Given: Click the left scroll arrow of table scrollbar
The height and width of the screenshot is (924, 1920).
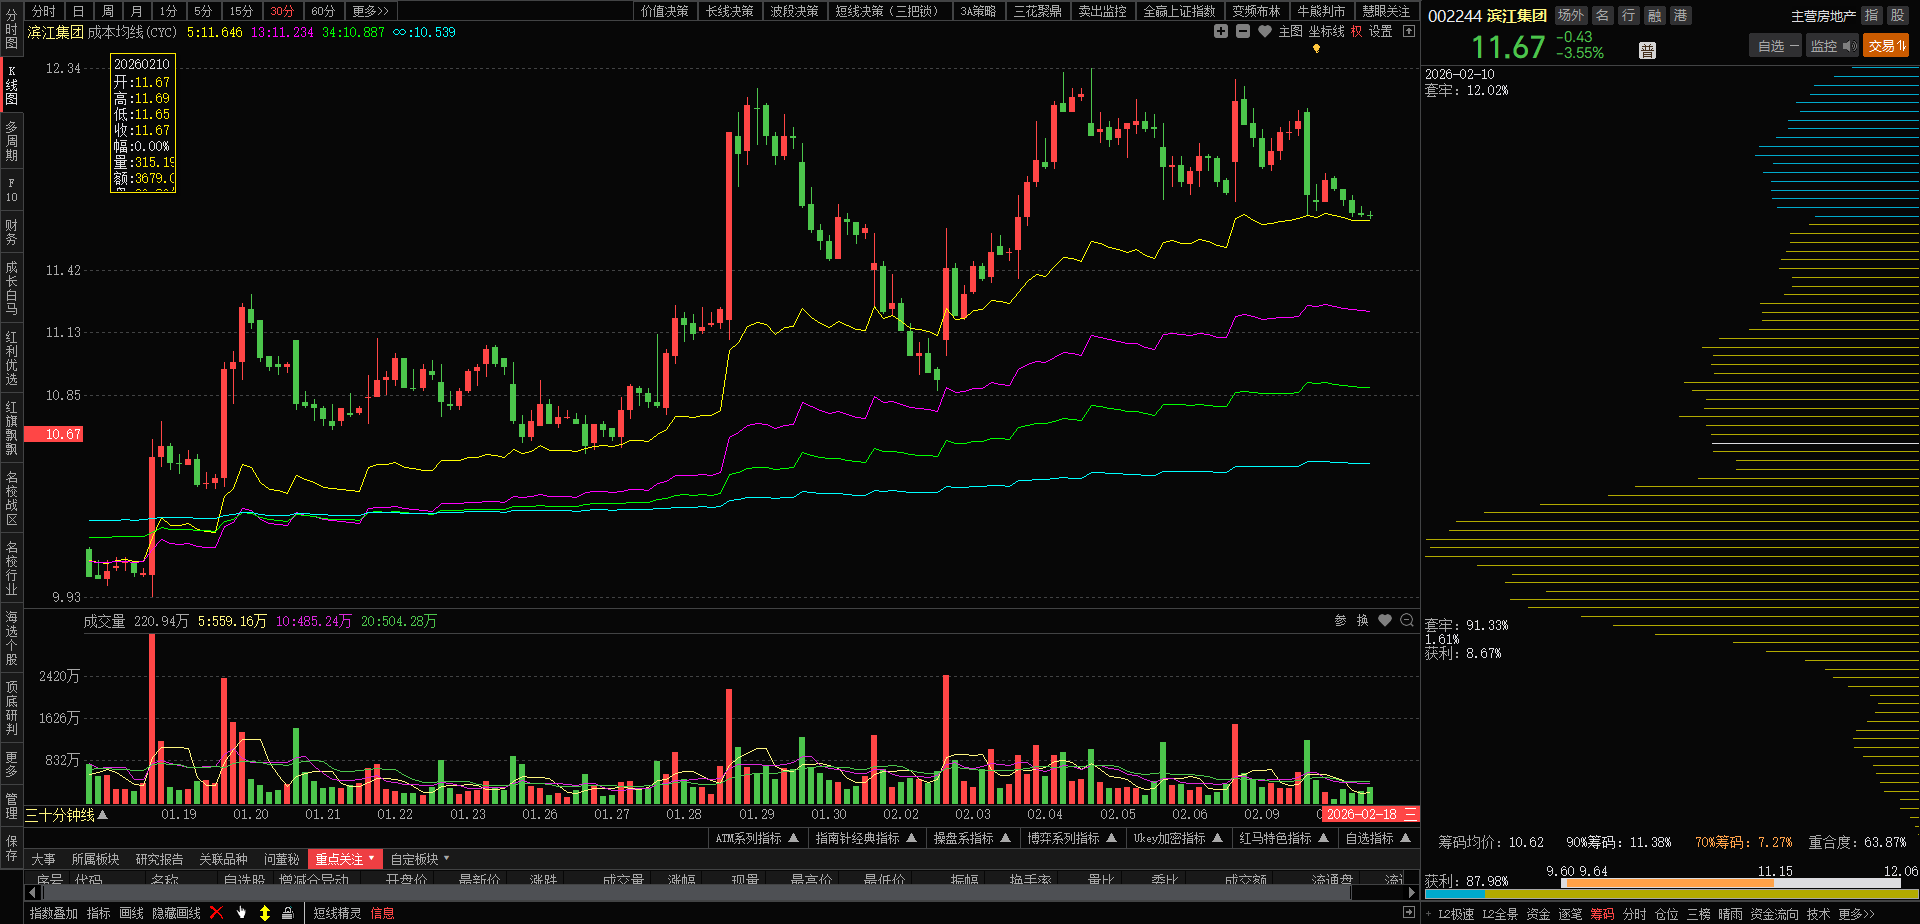Looking at the screenshot, I should point(31,892).
